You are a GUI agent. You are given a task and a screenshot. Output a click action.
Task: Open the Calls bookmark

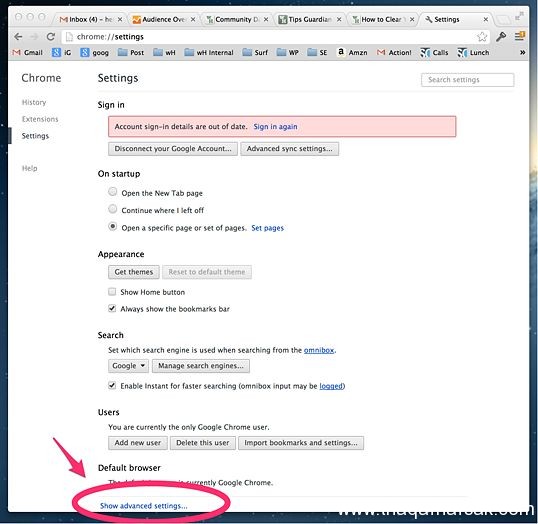(x=434, y=53)
